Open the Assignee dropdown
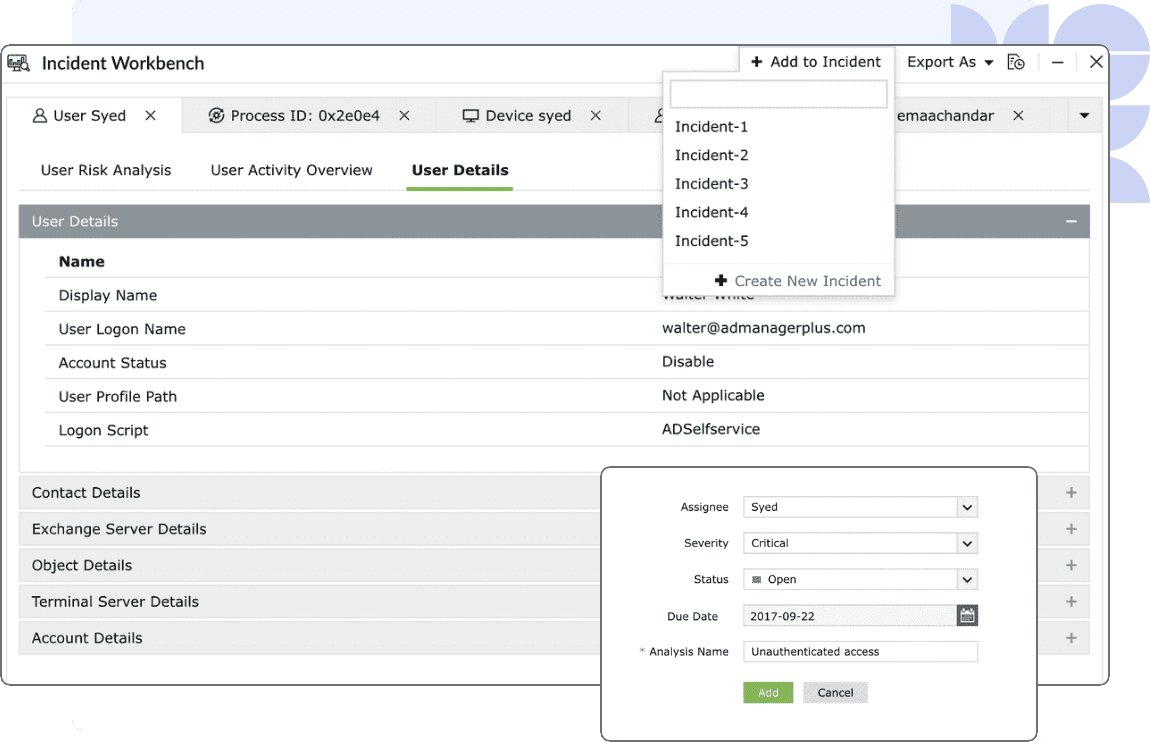This screenshot has width=1150, height=742. (966, 507)
